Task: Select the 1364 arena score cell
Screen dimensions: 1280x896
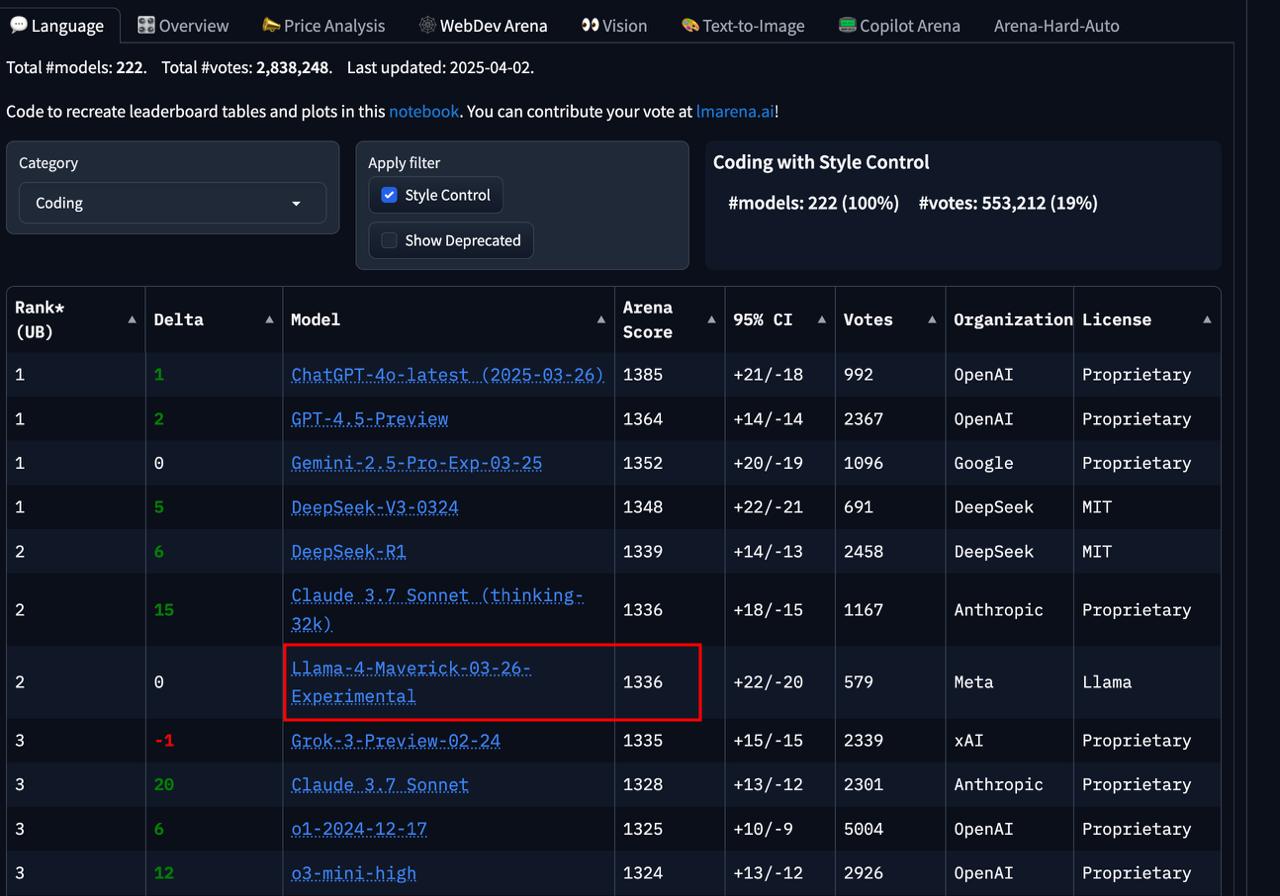Action: tap(670, 419)
